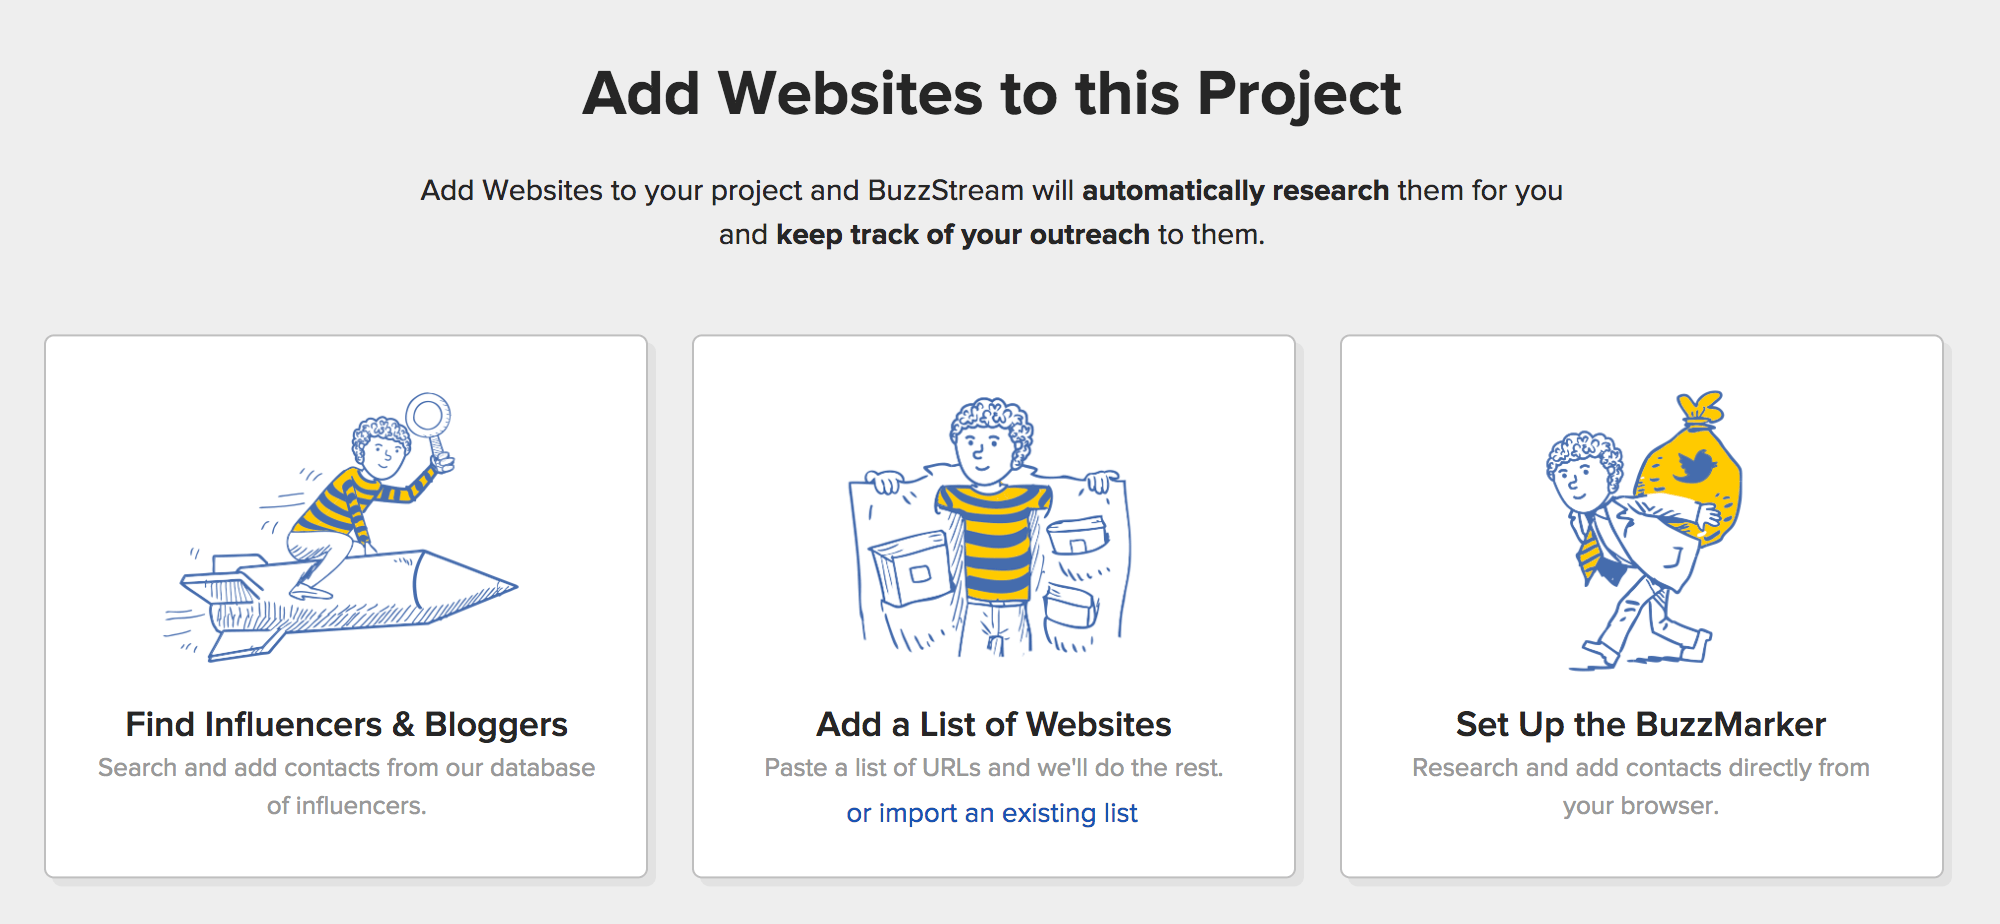Click the tied knot atop the yellow bag
Viewport: 2000px width, 924px height.
pyautogui.click(x=1701, y=408)
